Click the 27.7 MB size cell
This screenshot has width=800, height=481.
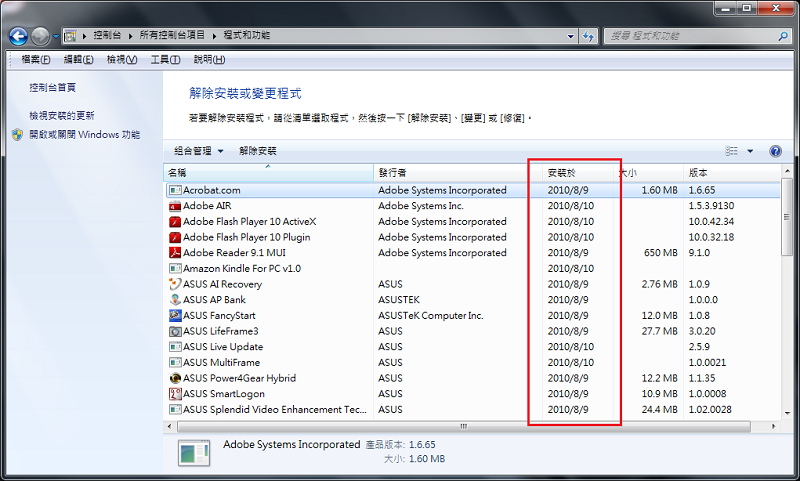pyautogui.click(x=660, y=332)
